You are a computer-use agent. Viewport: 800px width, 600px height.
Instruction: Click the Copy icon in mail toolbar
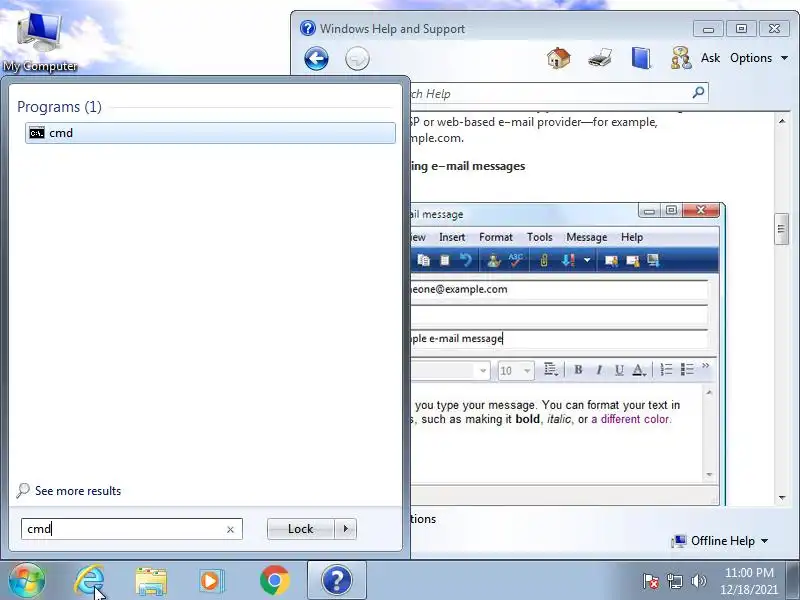click(423, 260)
